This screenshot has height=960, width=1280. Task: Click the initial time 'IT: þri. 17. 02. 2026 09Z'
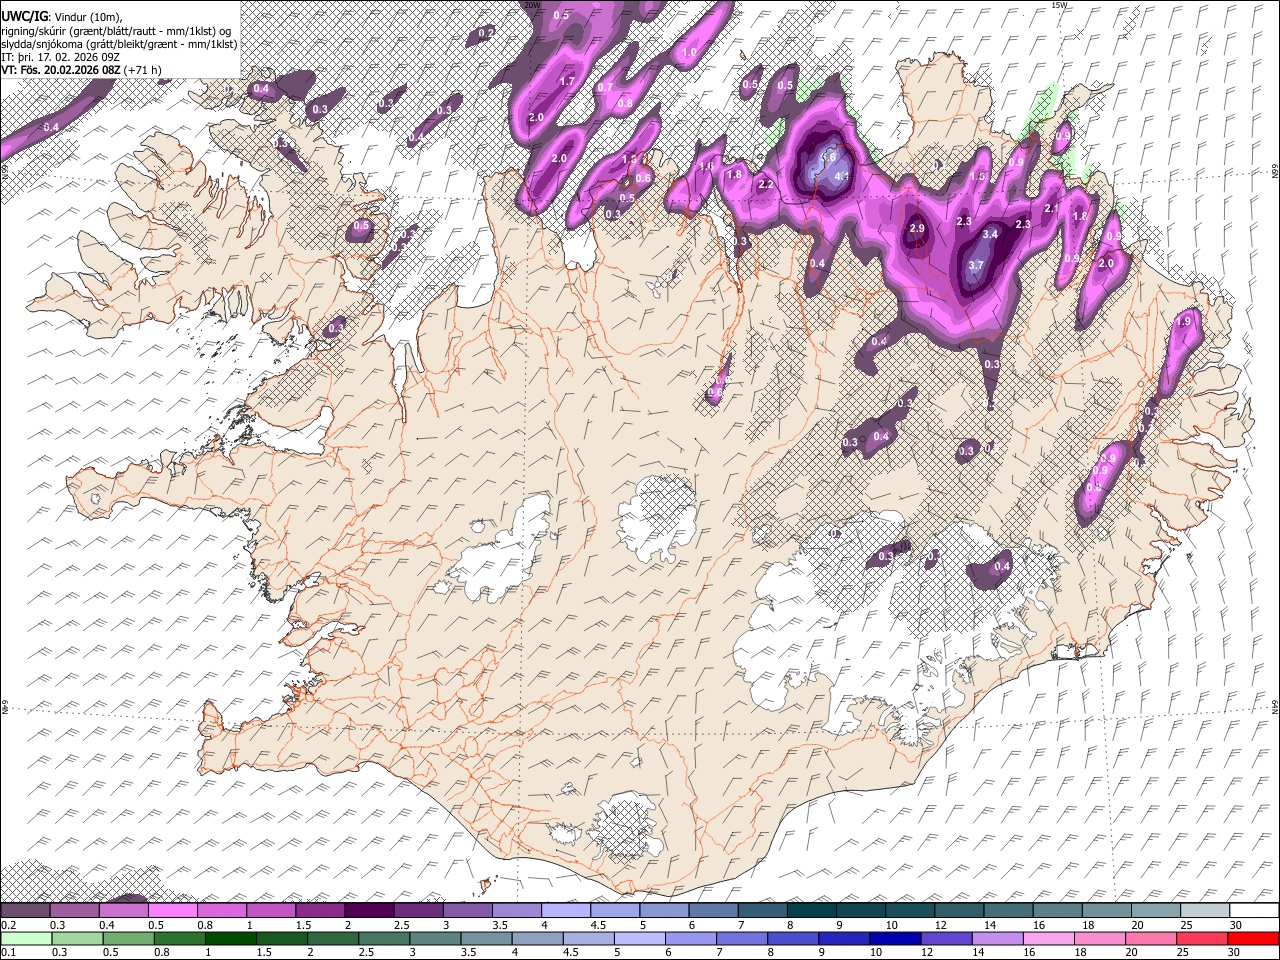[x=61, y=57]
